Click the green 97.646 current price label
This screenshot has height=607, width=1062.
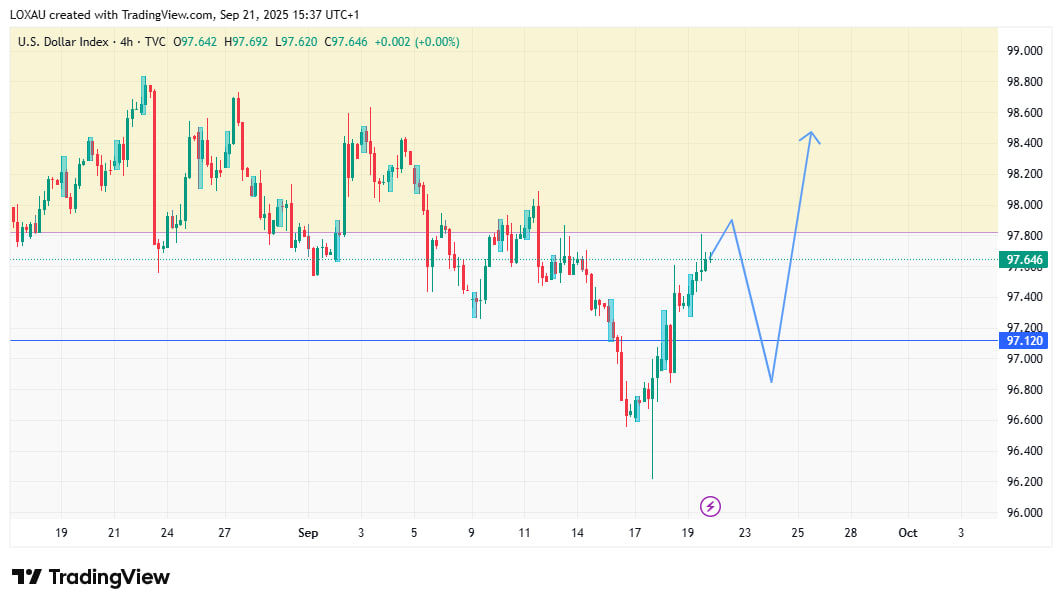click(1022, 260)
